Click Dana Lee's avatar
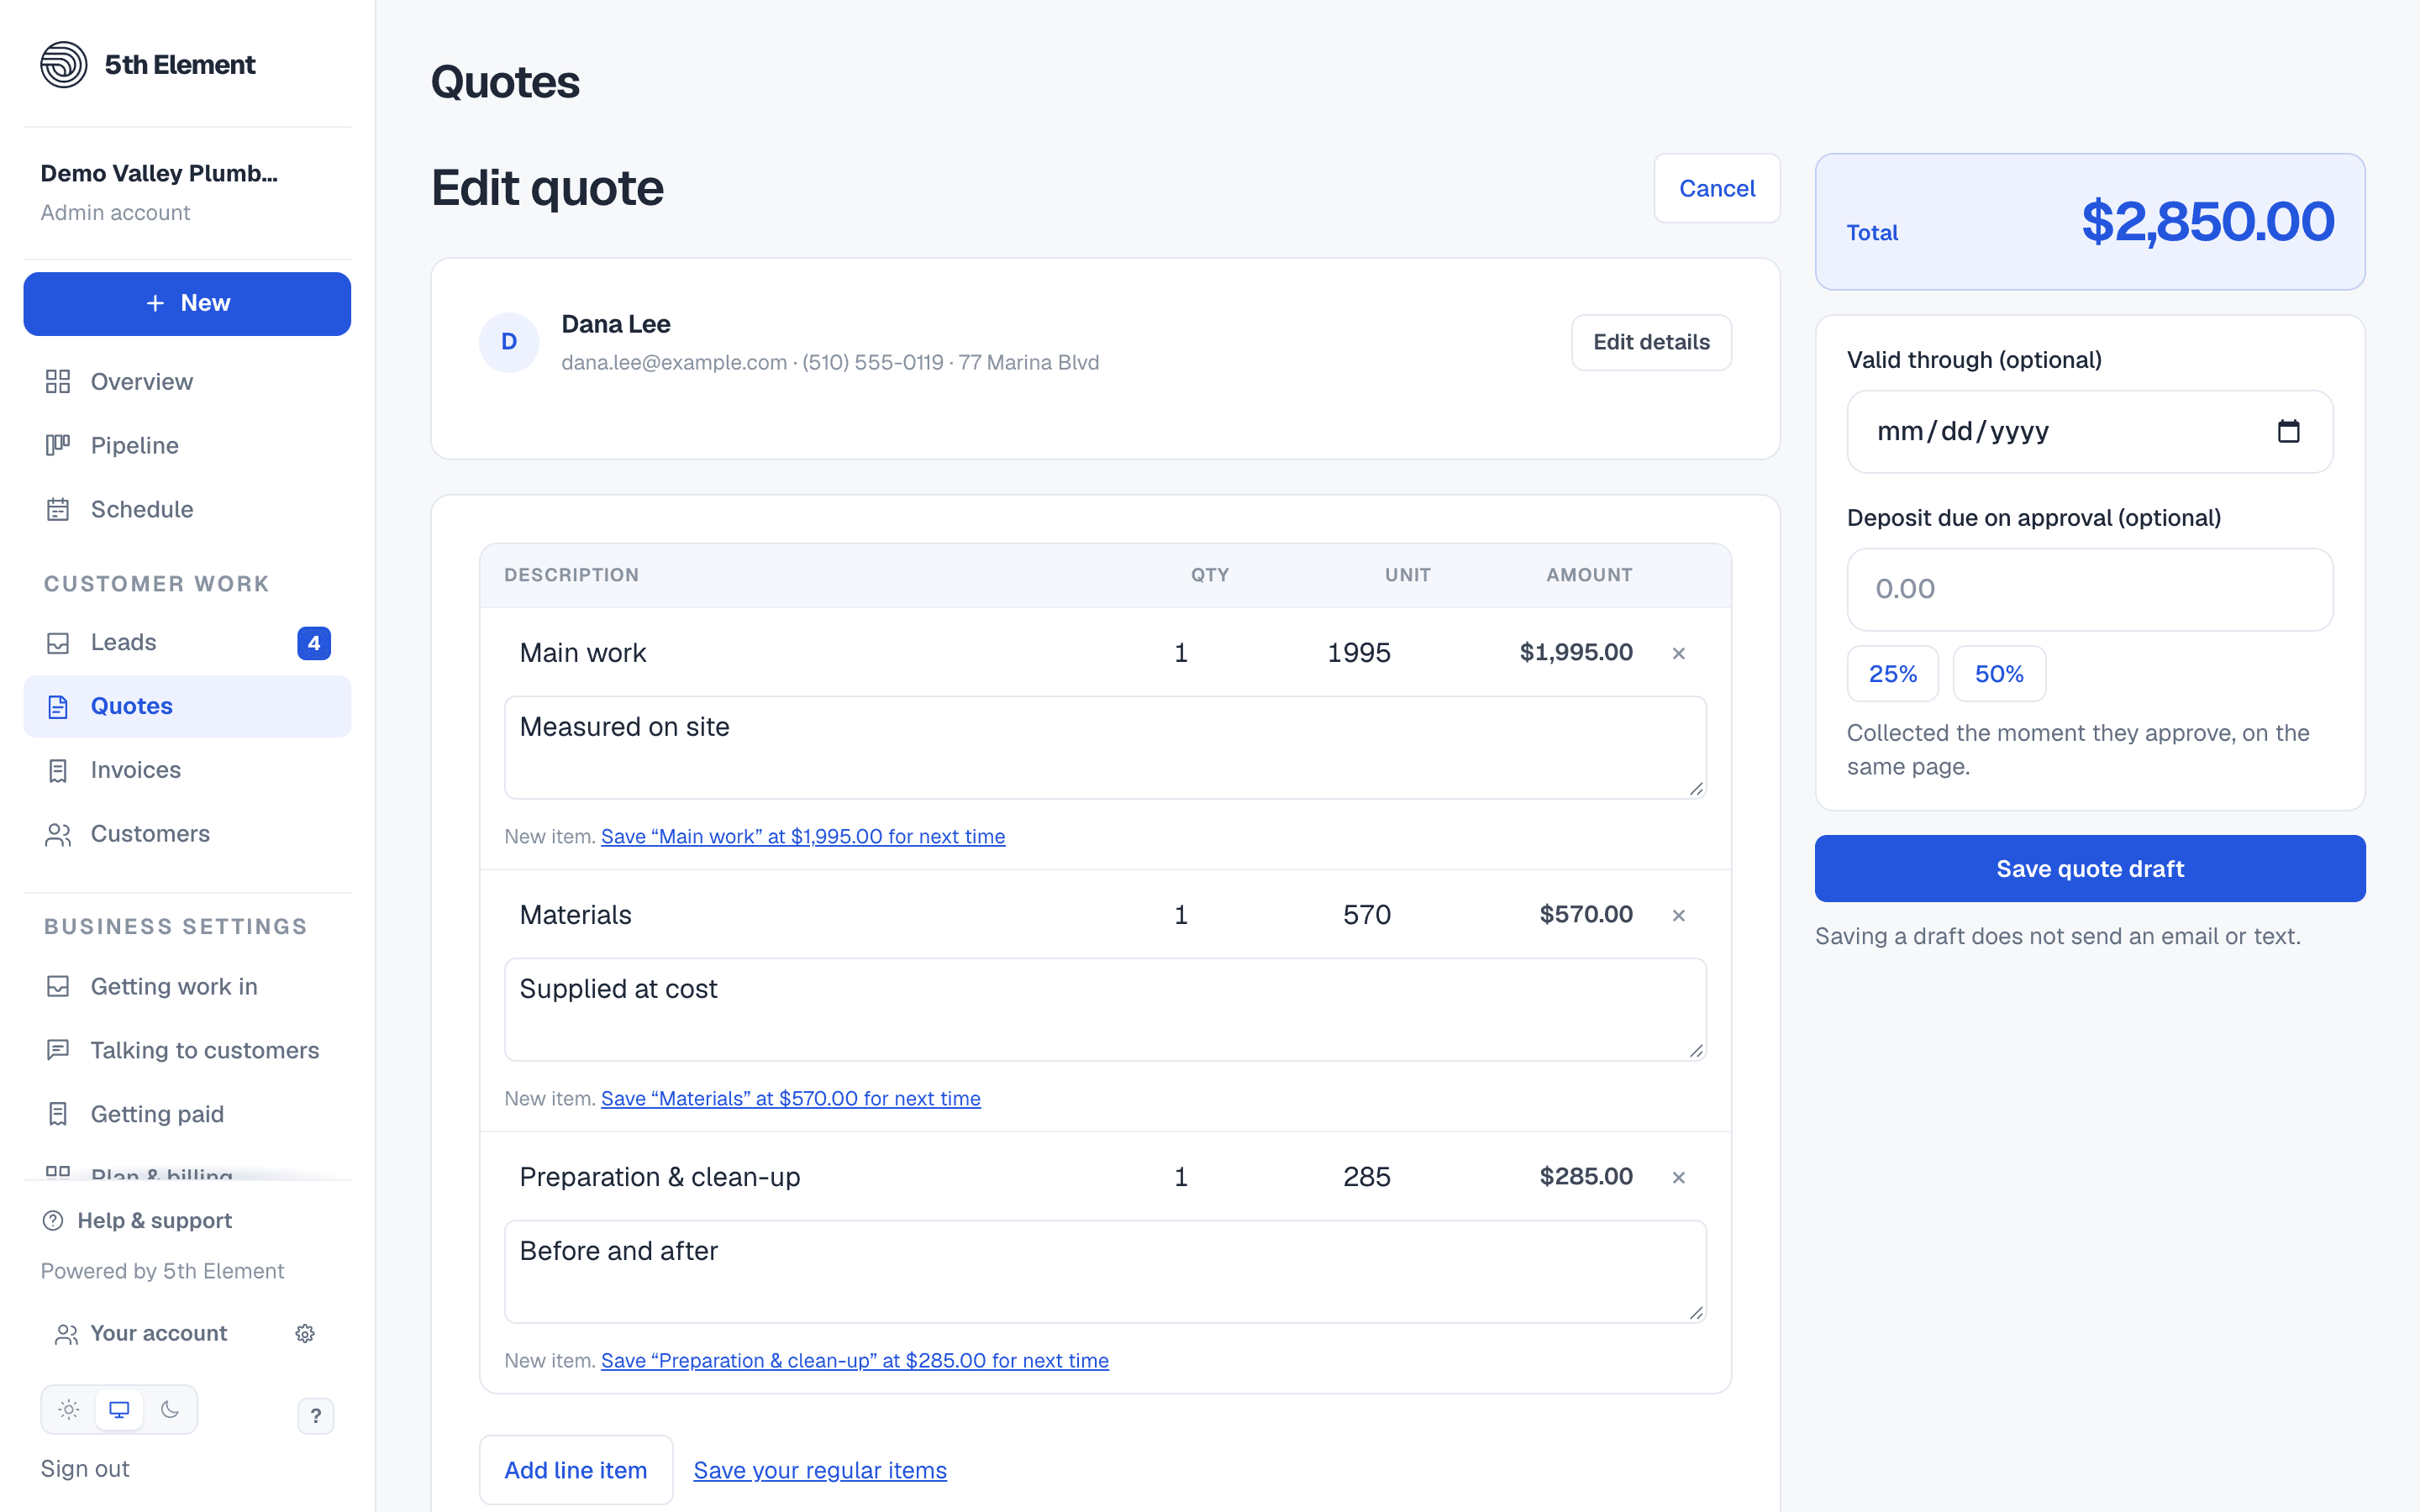The height and width of the screenshot is (1512, 2420). (509, 343)
